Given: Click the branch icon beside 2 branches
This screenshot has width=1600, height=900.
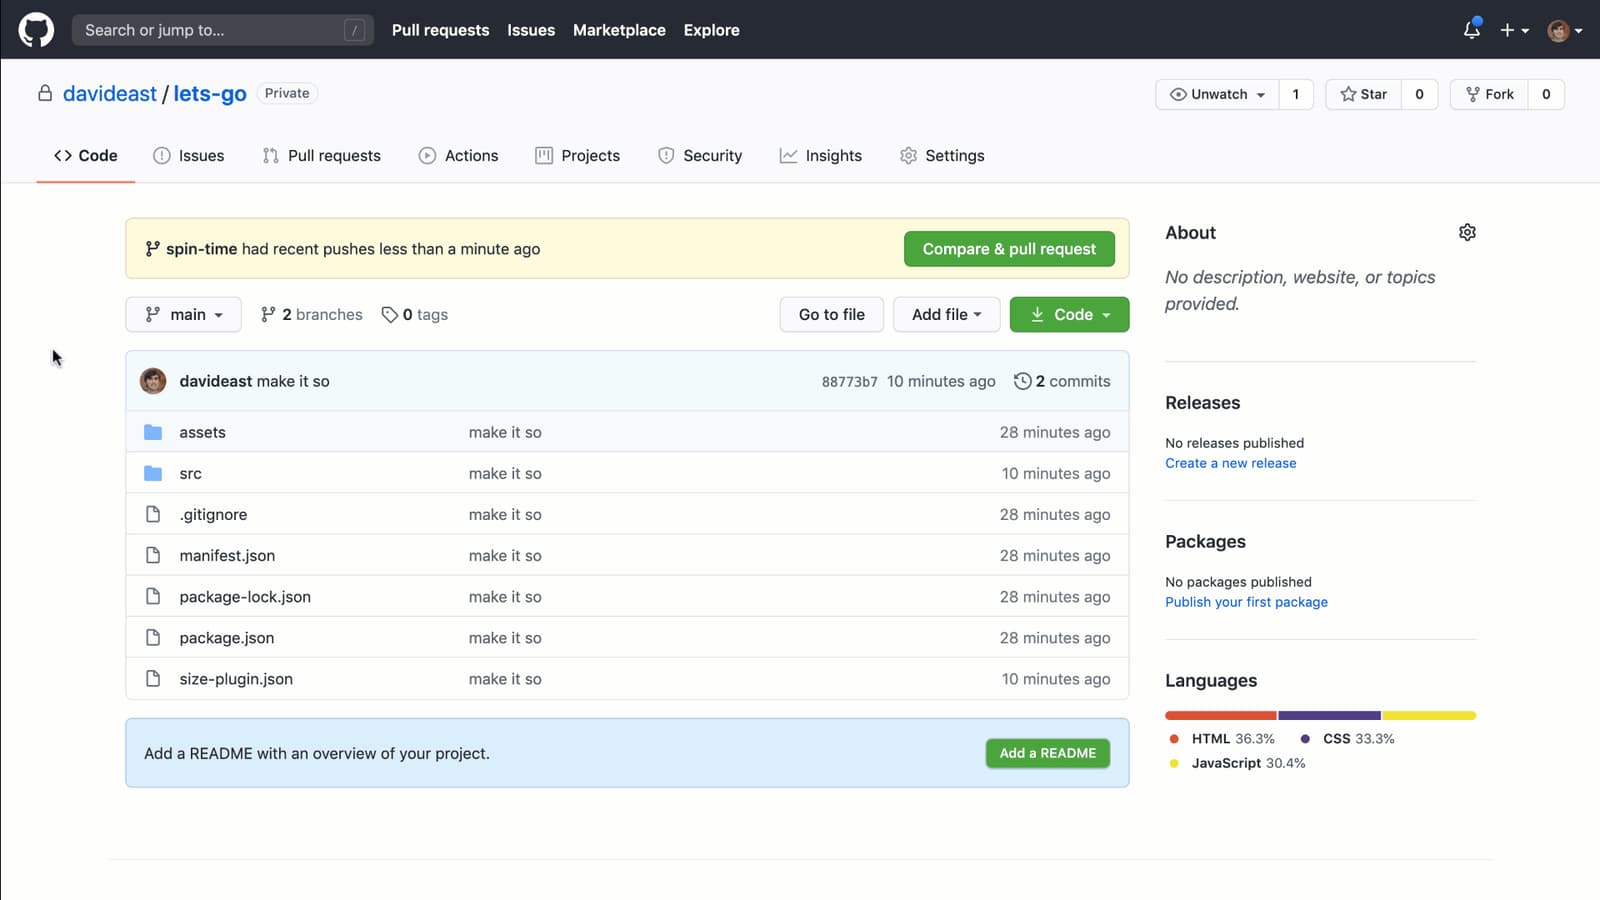Looking at the screenshot, I should tap(268, 315).
